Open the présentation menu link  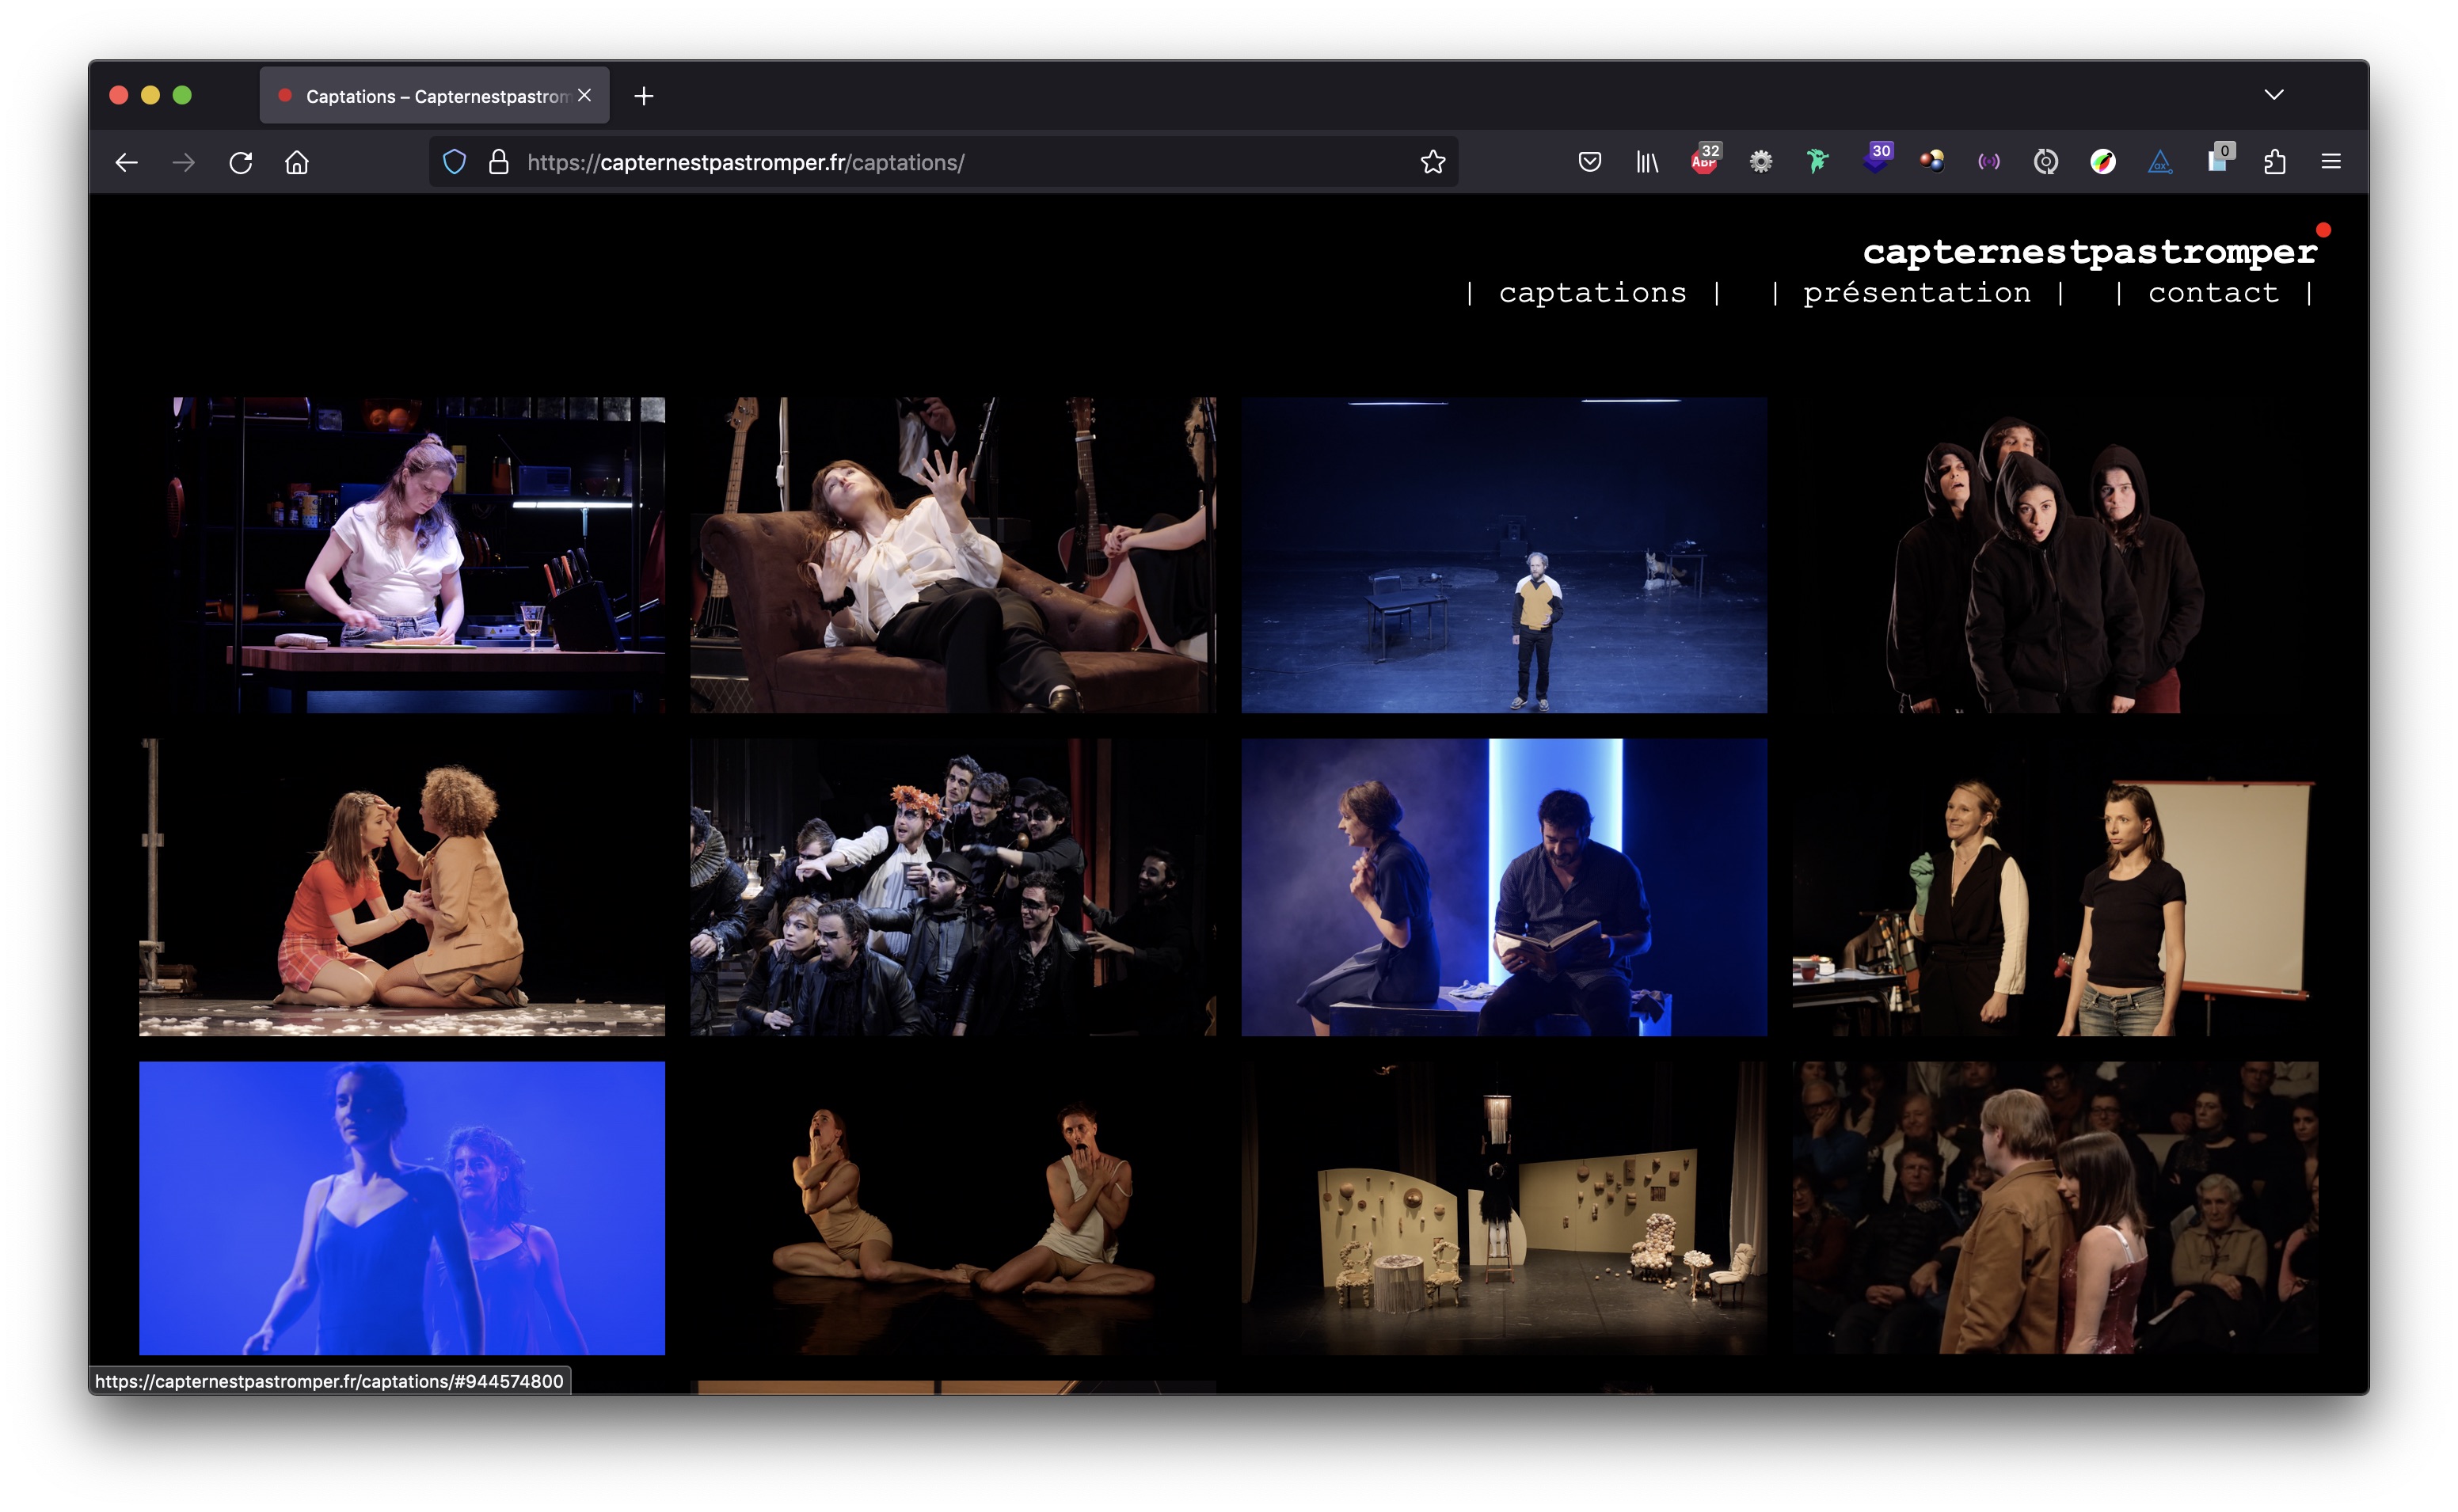pyautogui.click(x=1917, y=293)
